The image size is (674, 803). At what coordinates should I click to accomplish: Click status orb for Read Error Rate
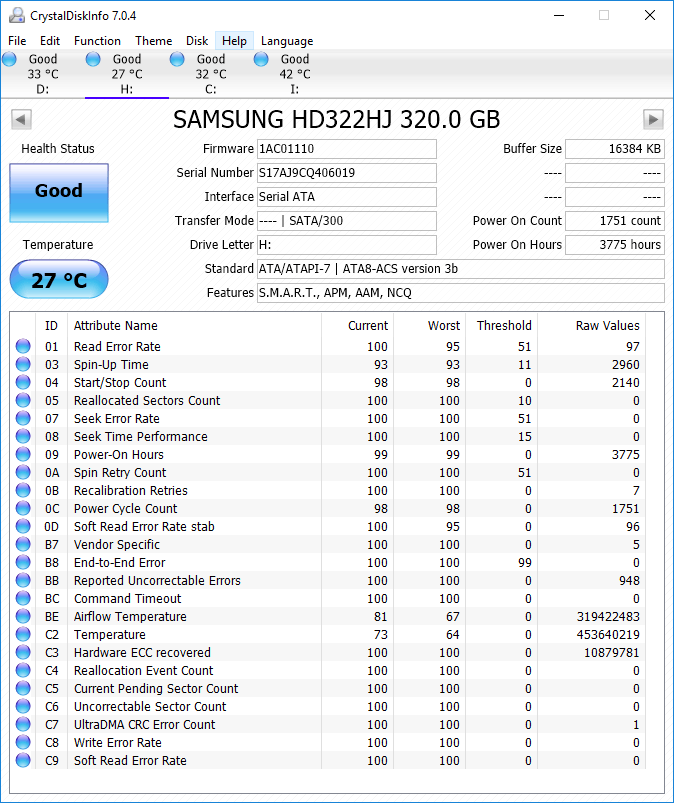pyautogui.click(x=23, y=346)
